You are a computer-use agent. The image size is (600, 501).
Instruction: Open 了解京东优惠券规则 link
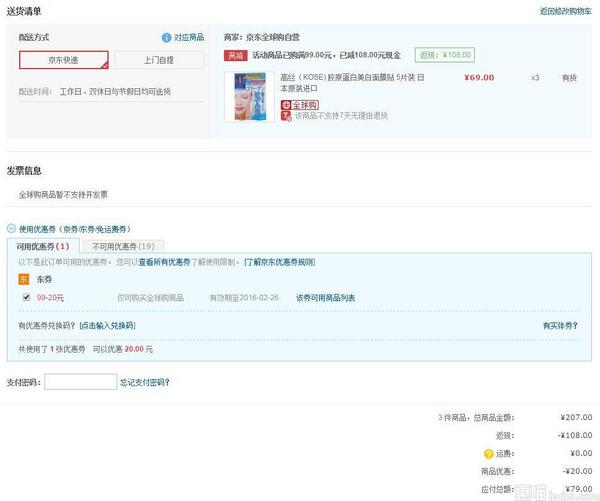[x=280, y=262]
